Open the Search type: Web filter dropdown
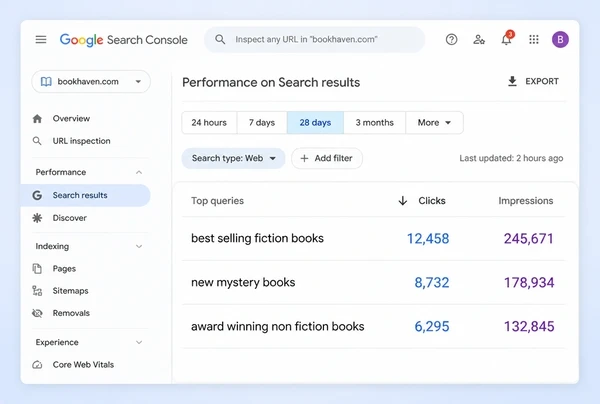The image size is (600, 404). click(233, 158)
